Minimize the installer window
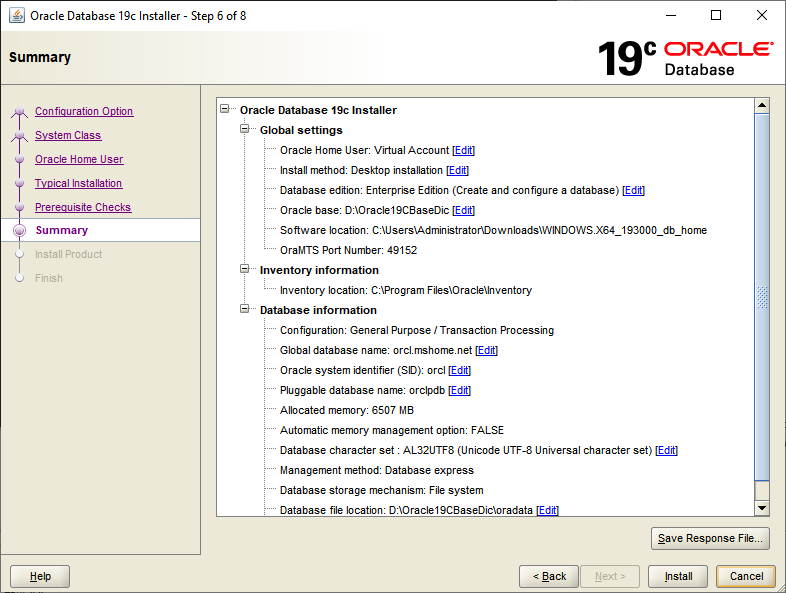Image resolution: width=786 pixels, height=593 pixels. pyautogui.click(x=671, y=16)
